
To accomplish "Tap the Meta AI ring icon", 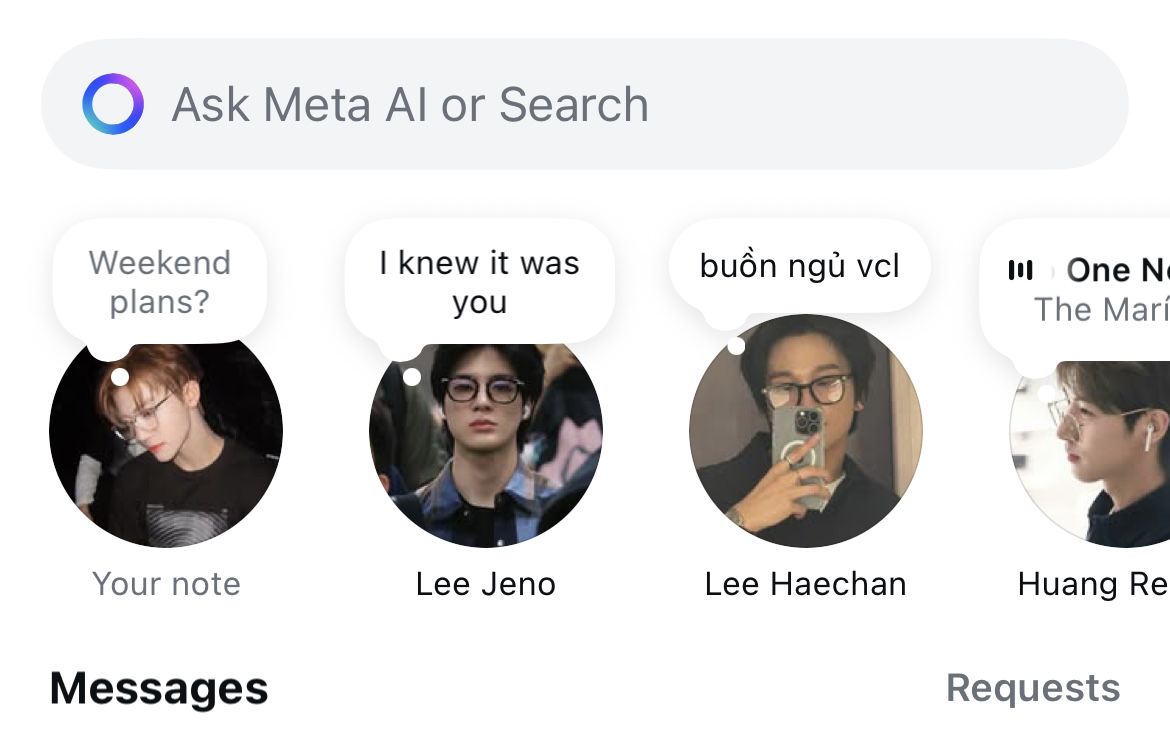I will click(112, 104).
